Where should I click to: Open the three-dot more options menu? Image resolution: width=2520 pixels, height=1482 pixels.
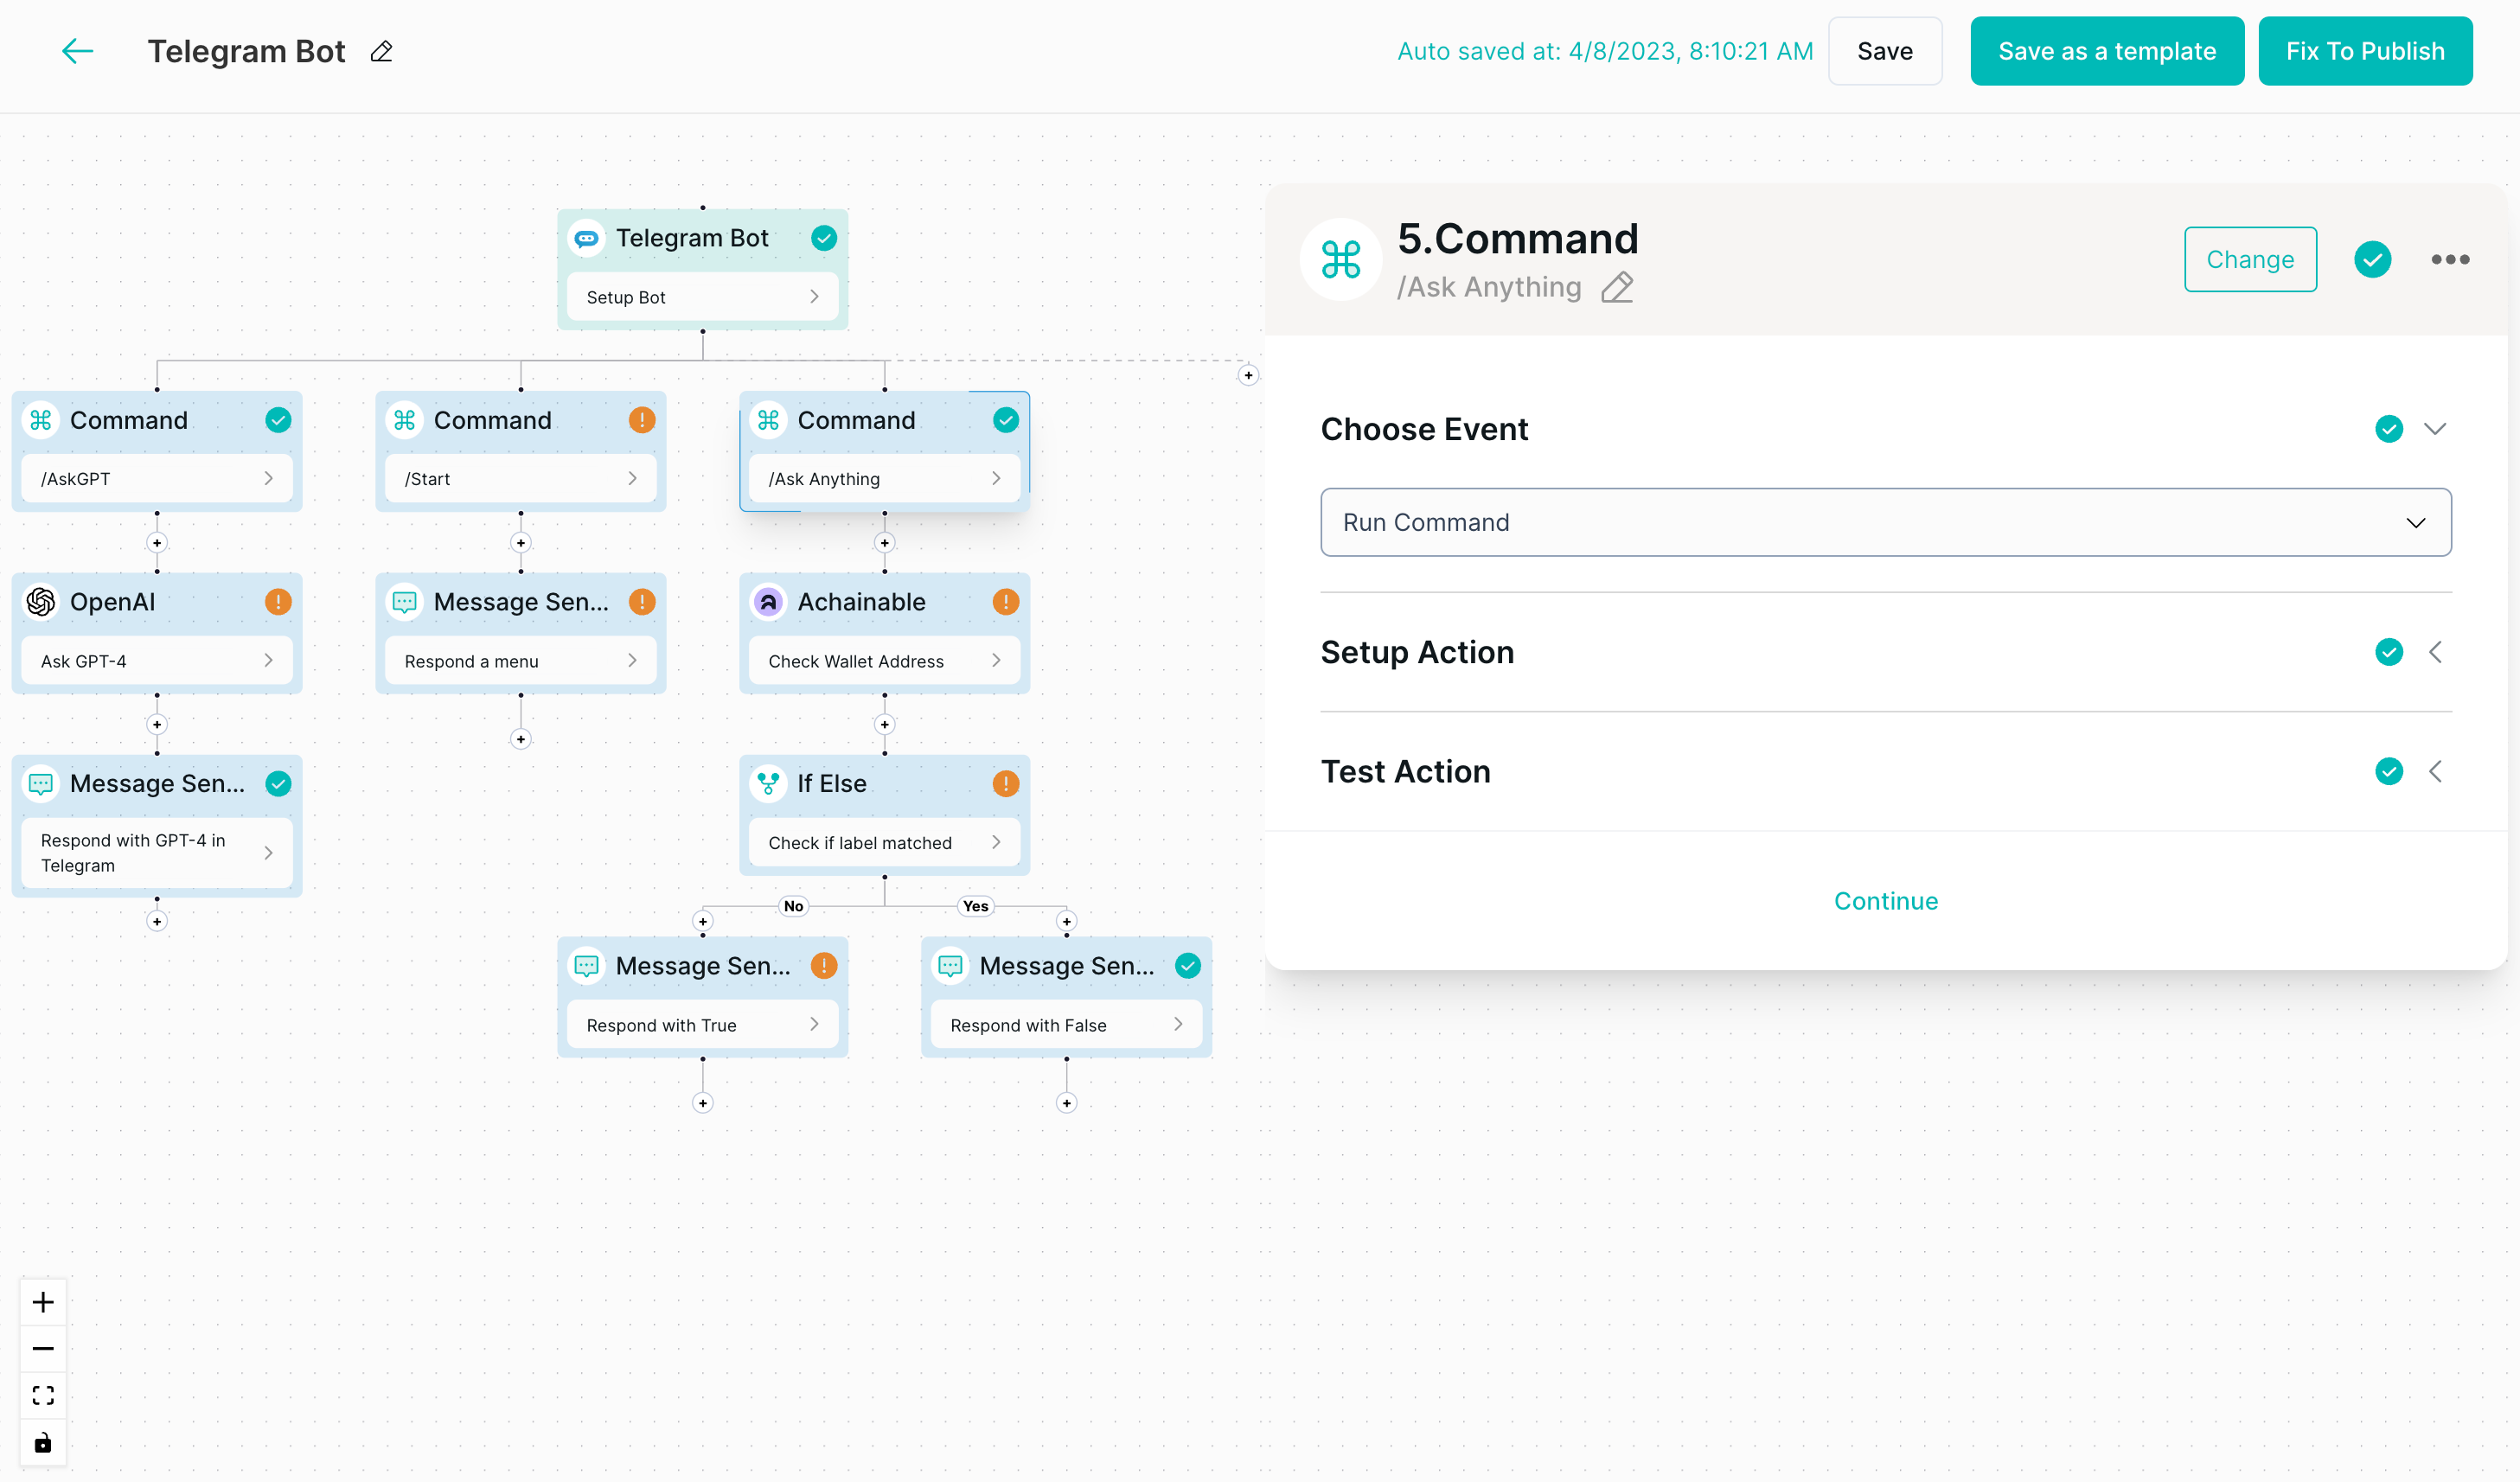[x=2450, y=260]
